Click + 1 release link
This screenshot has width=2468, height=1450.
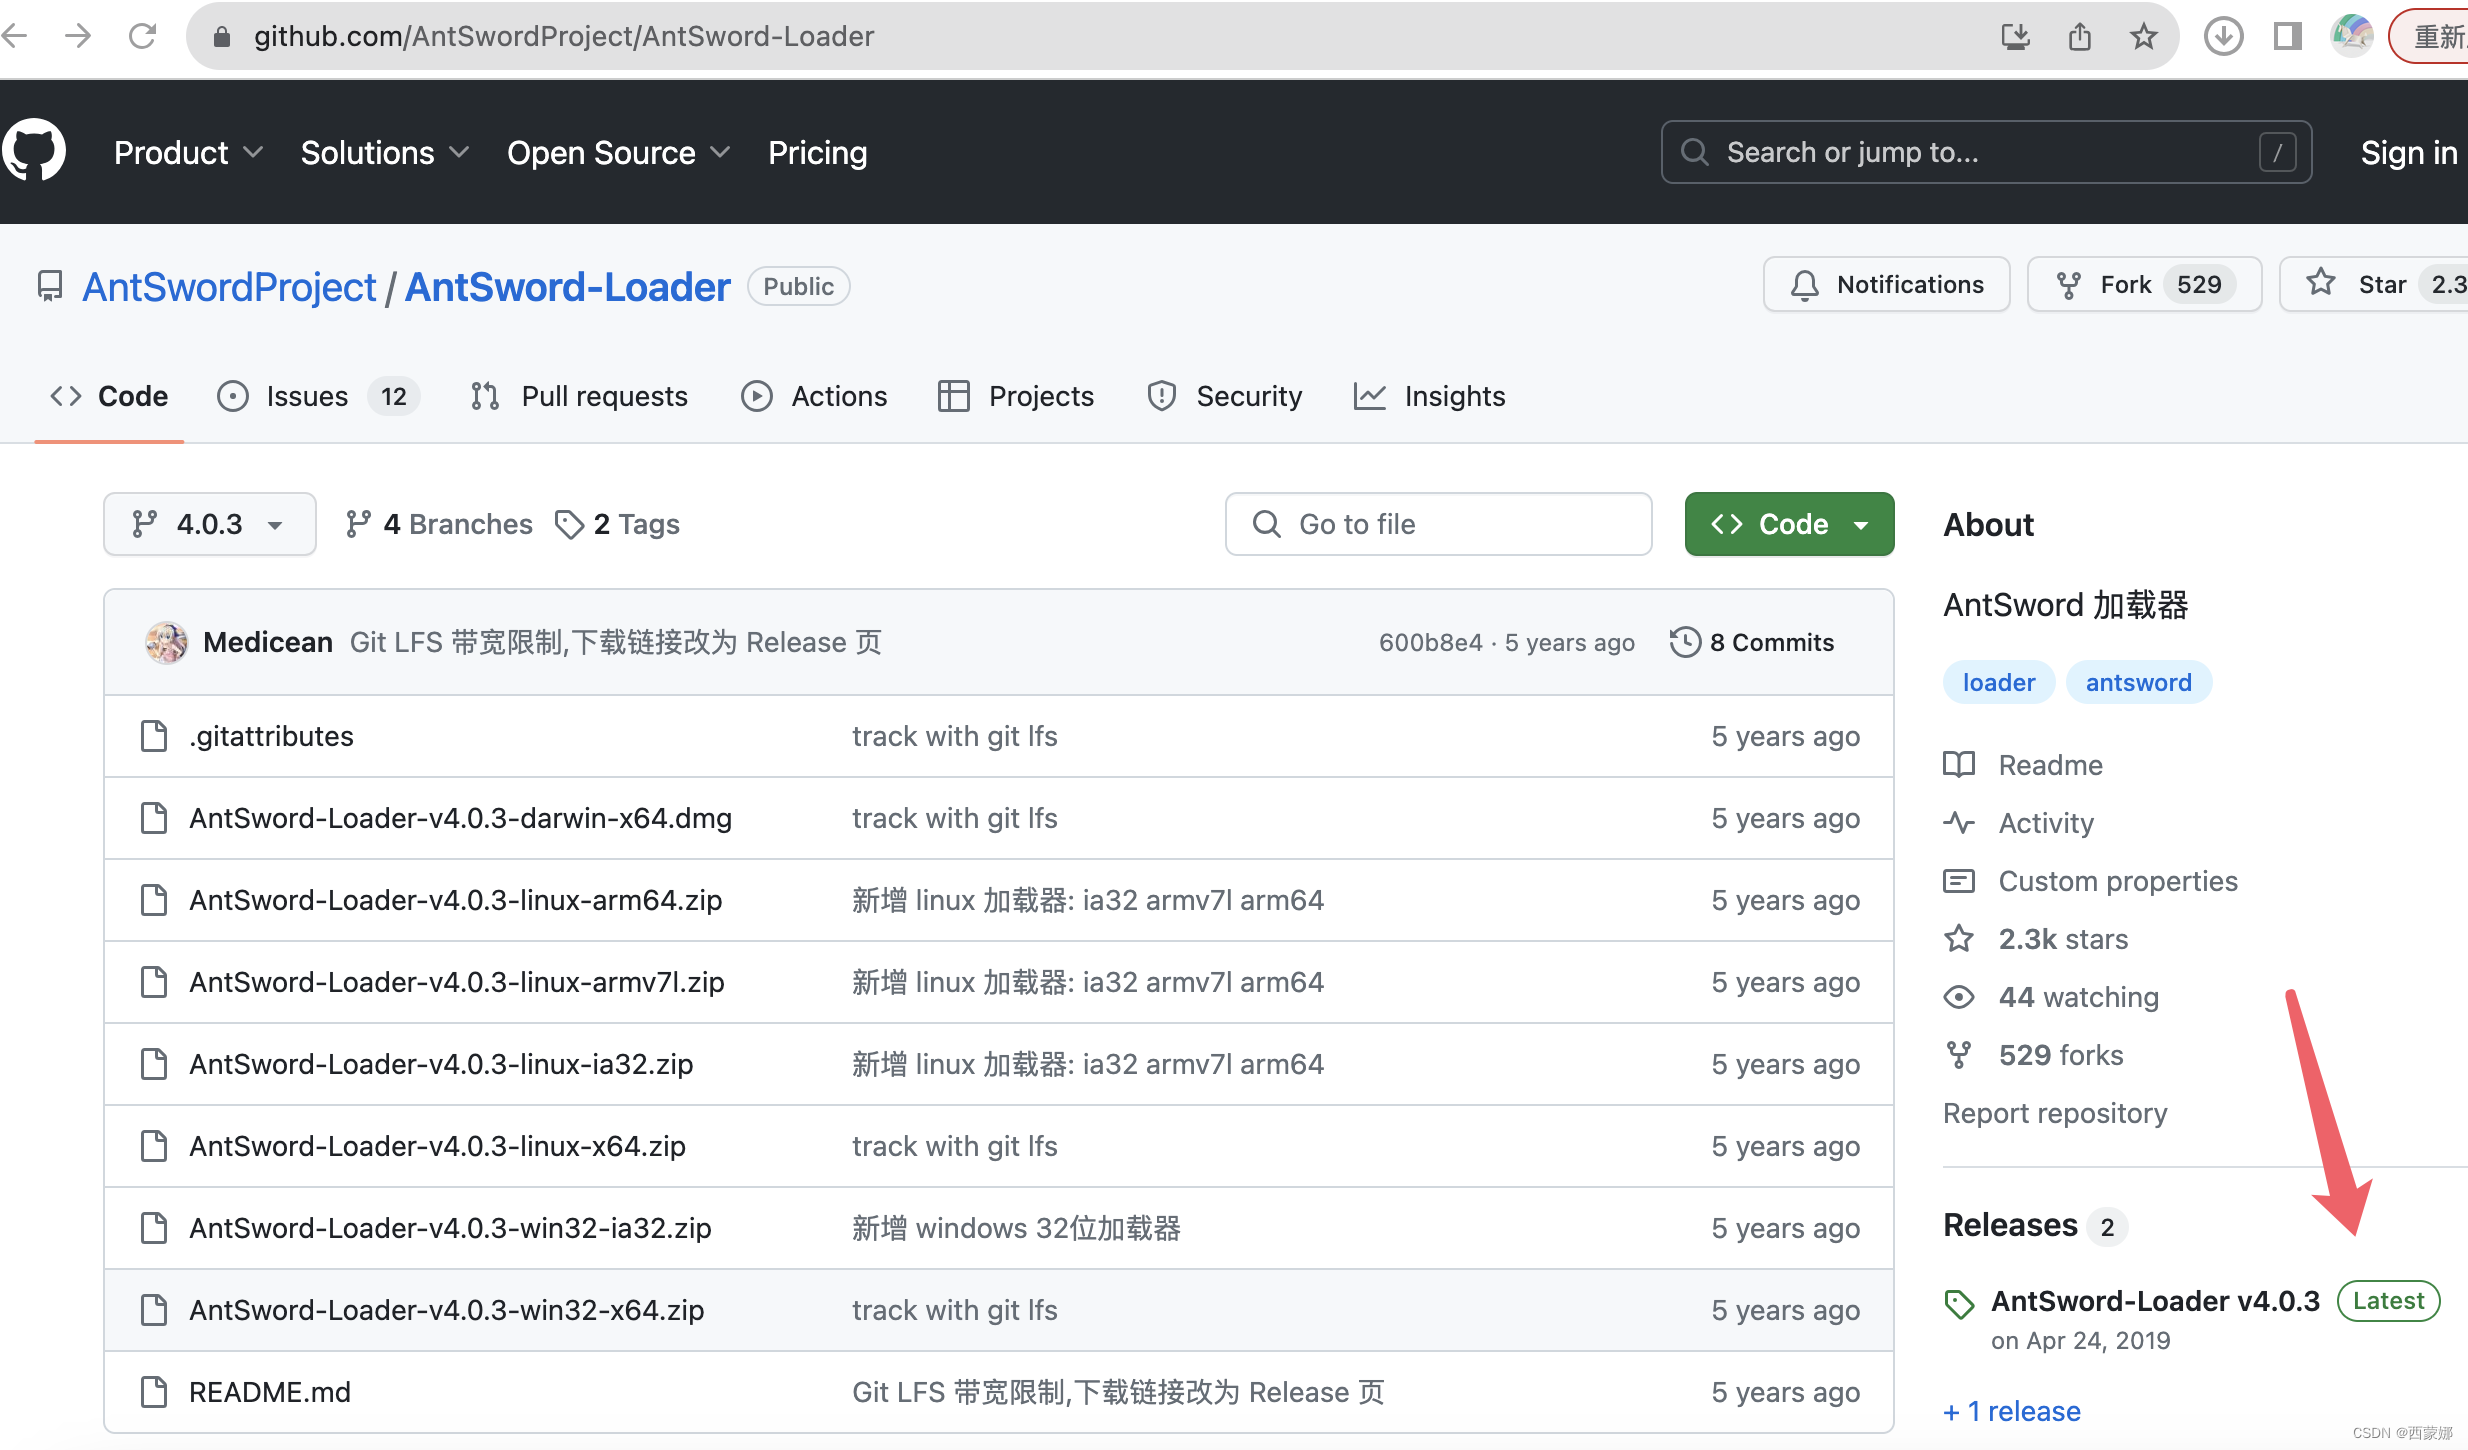click(x=2012, y=1411)
